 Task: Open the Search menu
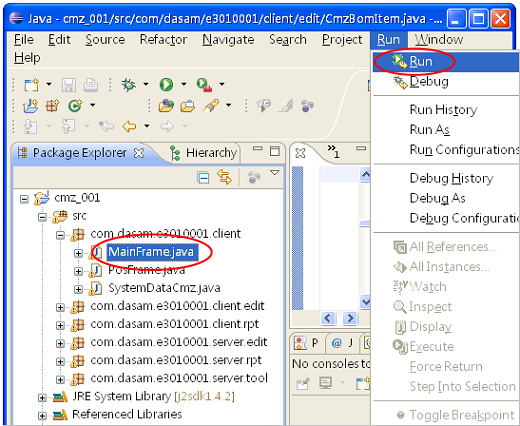click(288, 40)
